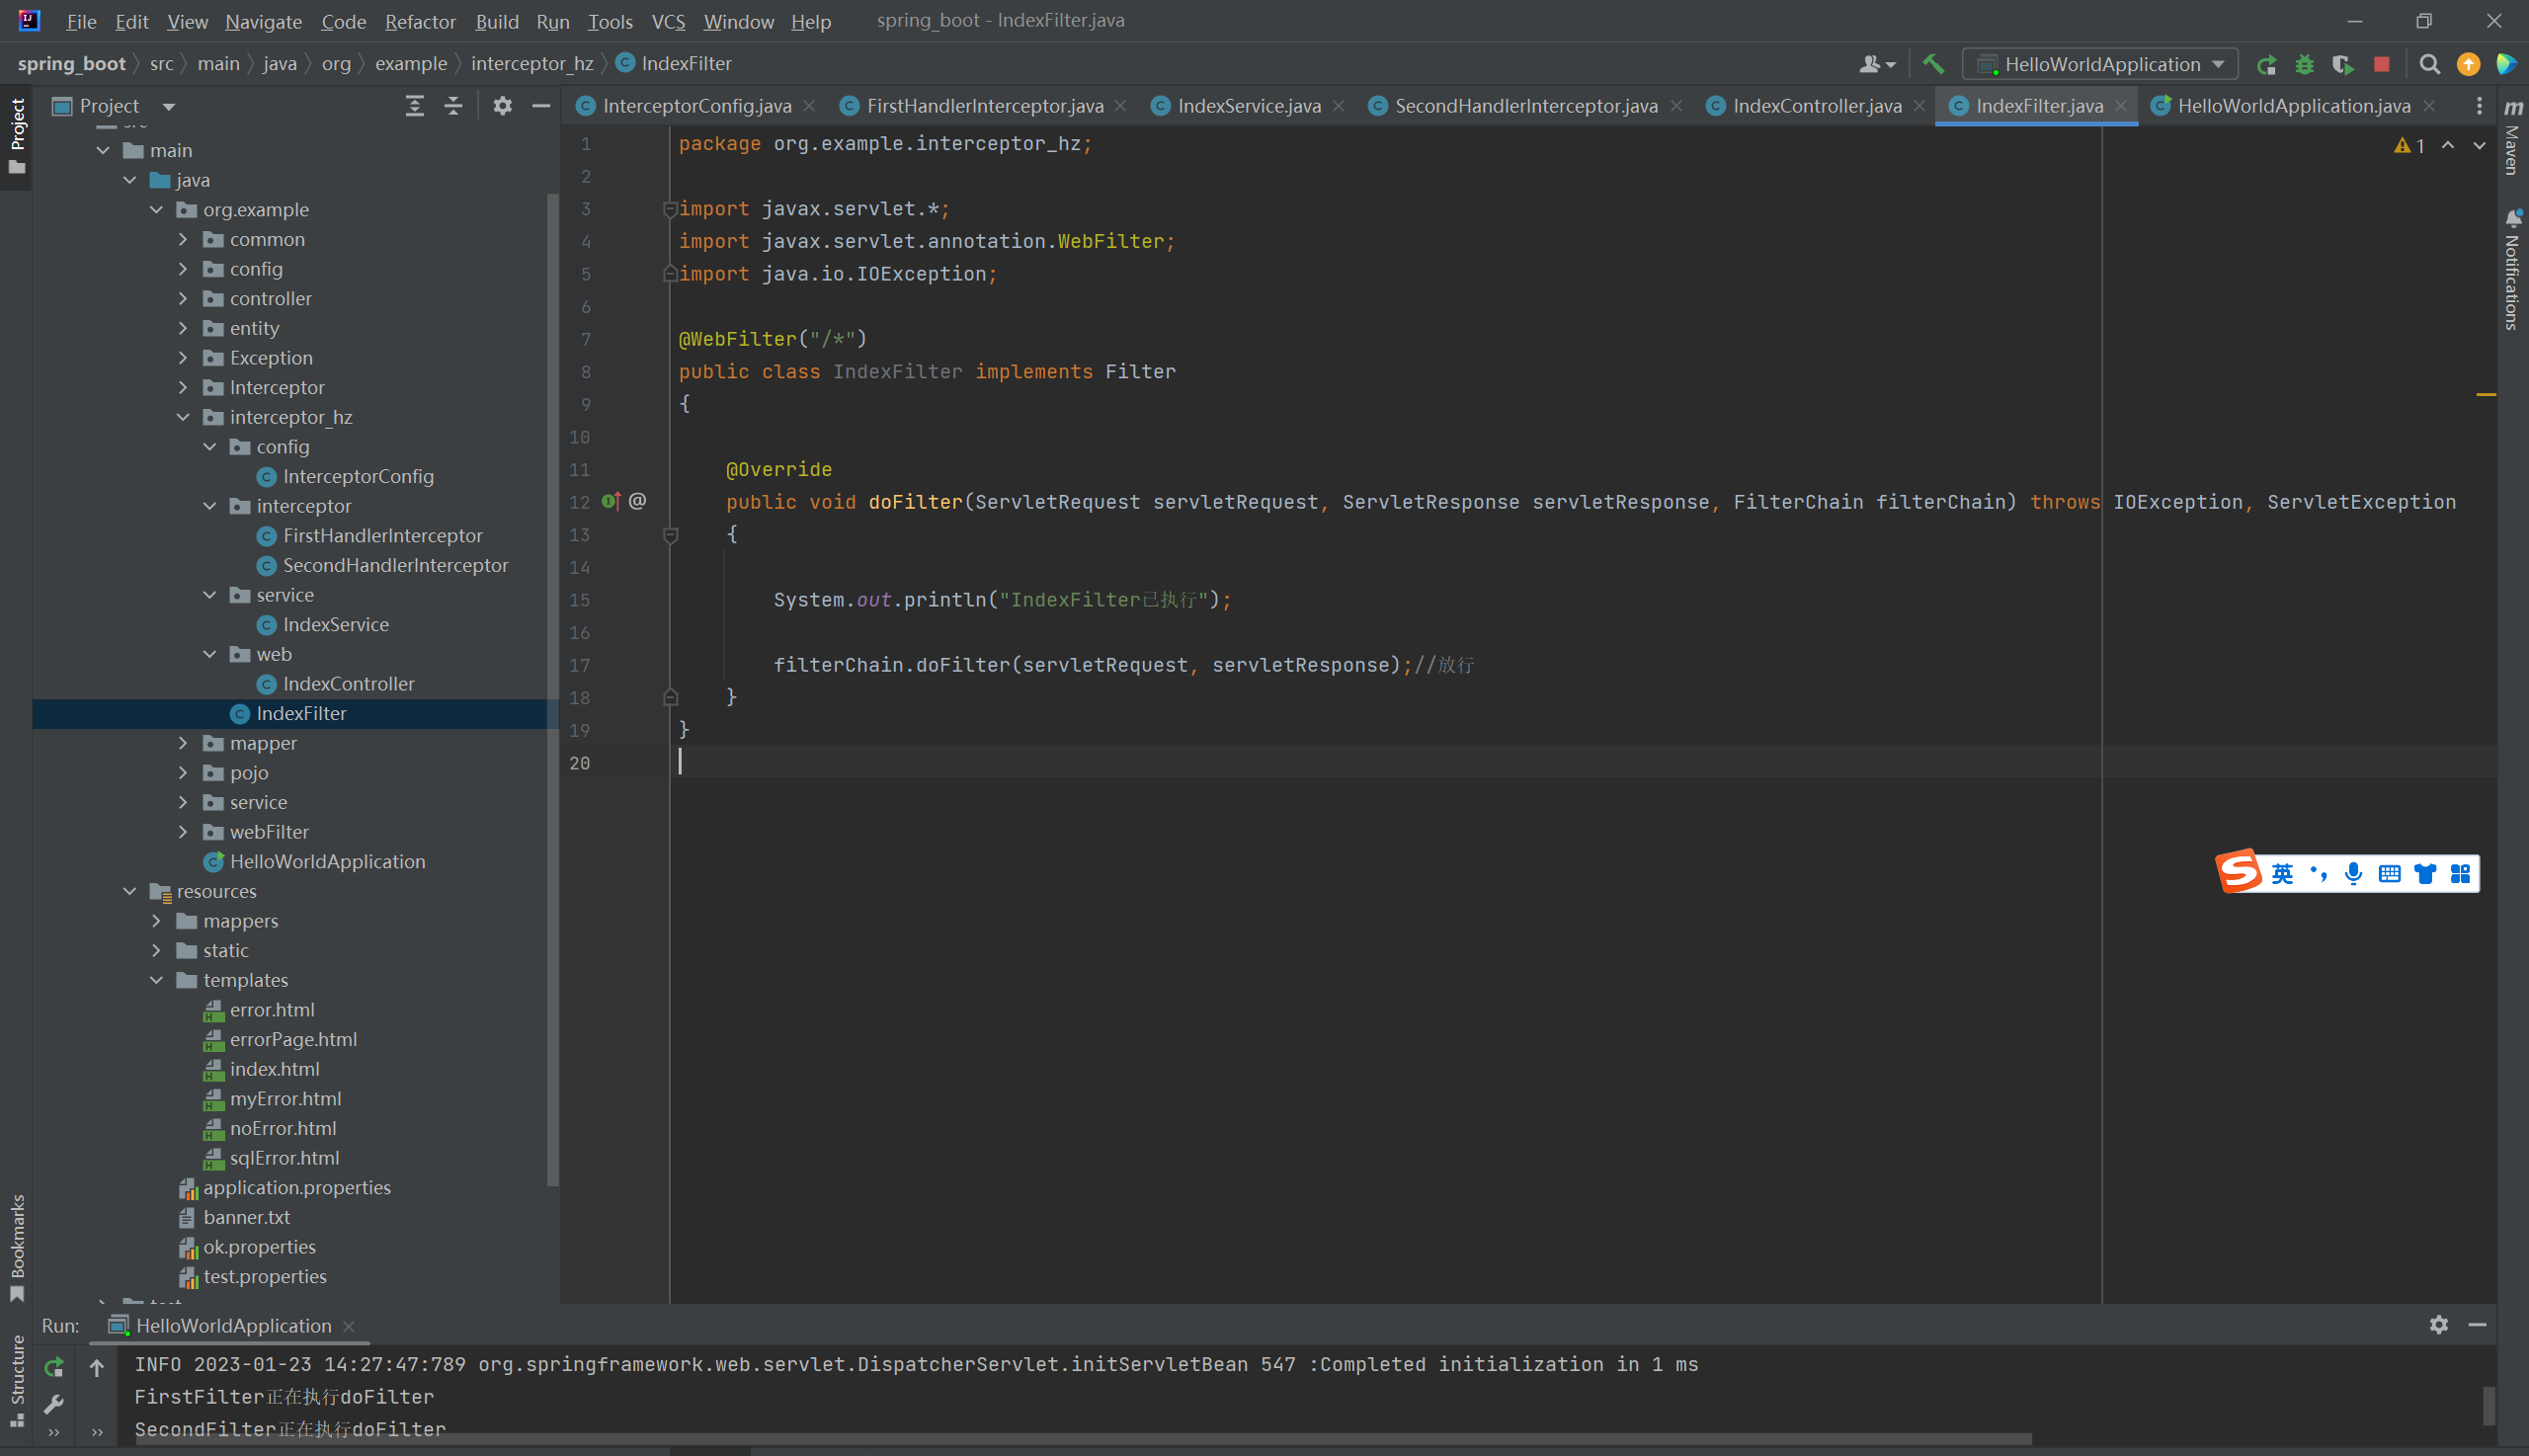Viewport: 2529px width, 1456px height.
Task: Expand the webFilter package folder
Action: point(183,832)
